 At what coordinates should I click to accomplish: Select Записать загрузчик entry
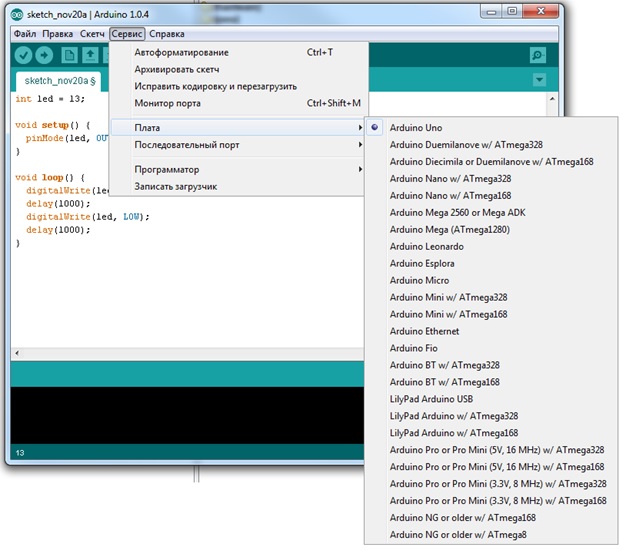(x=237, y=186)
